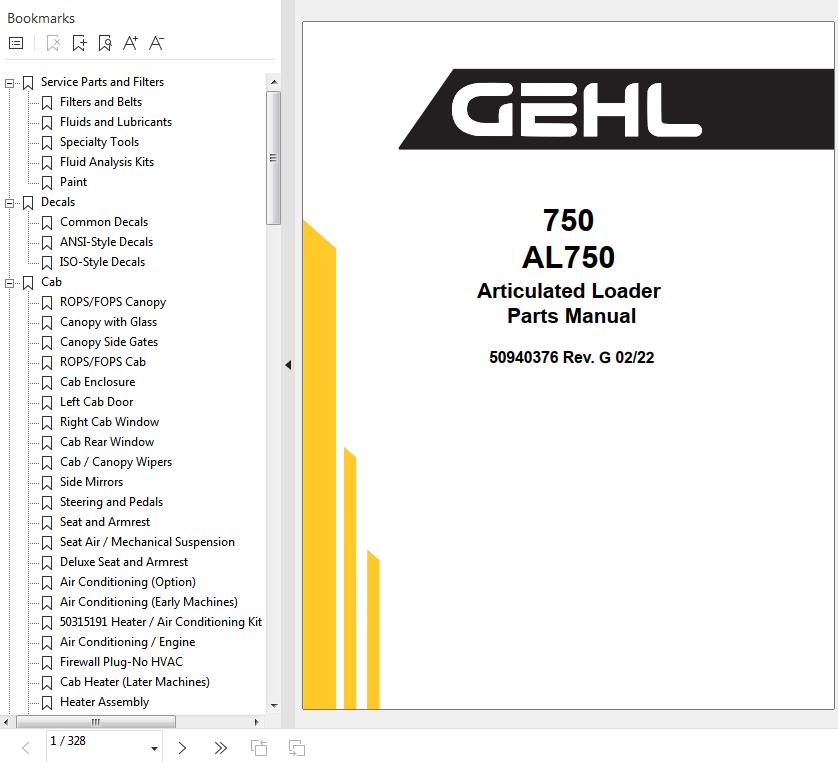Open the Steering and Pedals bookmark
Viewport: 838px width, 762px height.
(111, 502)
